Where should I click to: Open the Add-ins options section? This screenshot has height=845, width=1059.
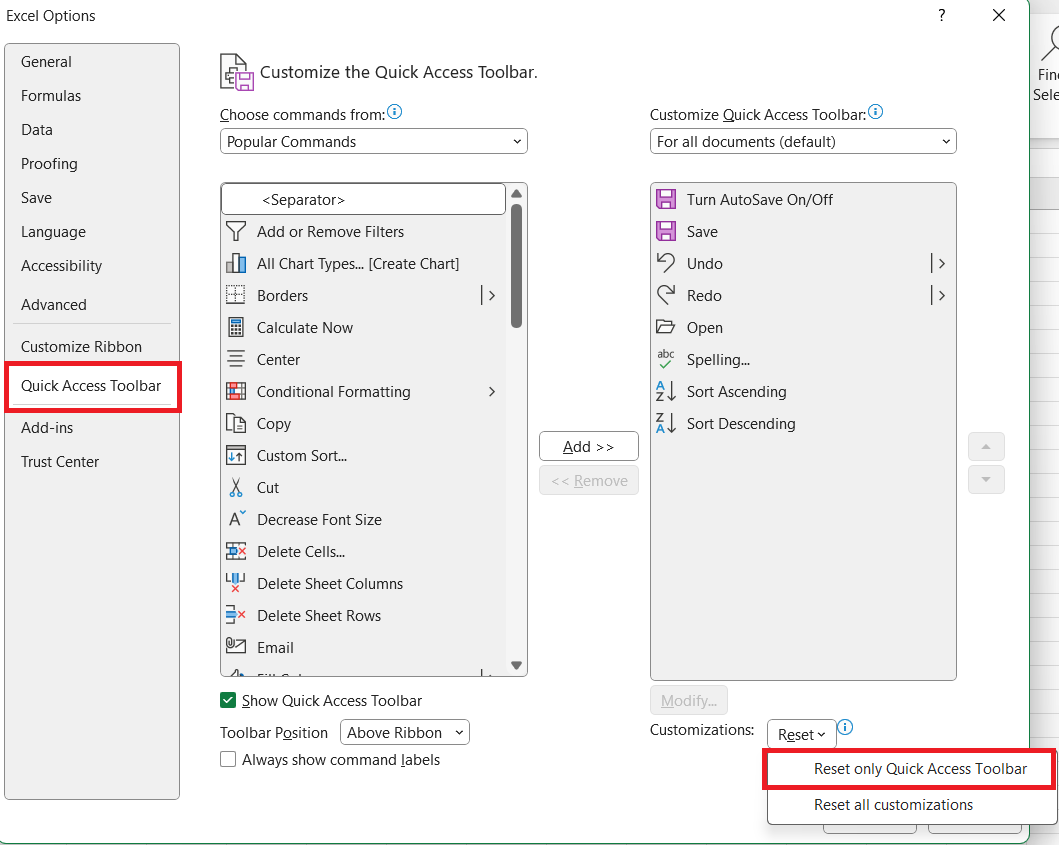click(x=92, y=428)
